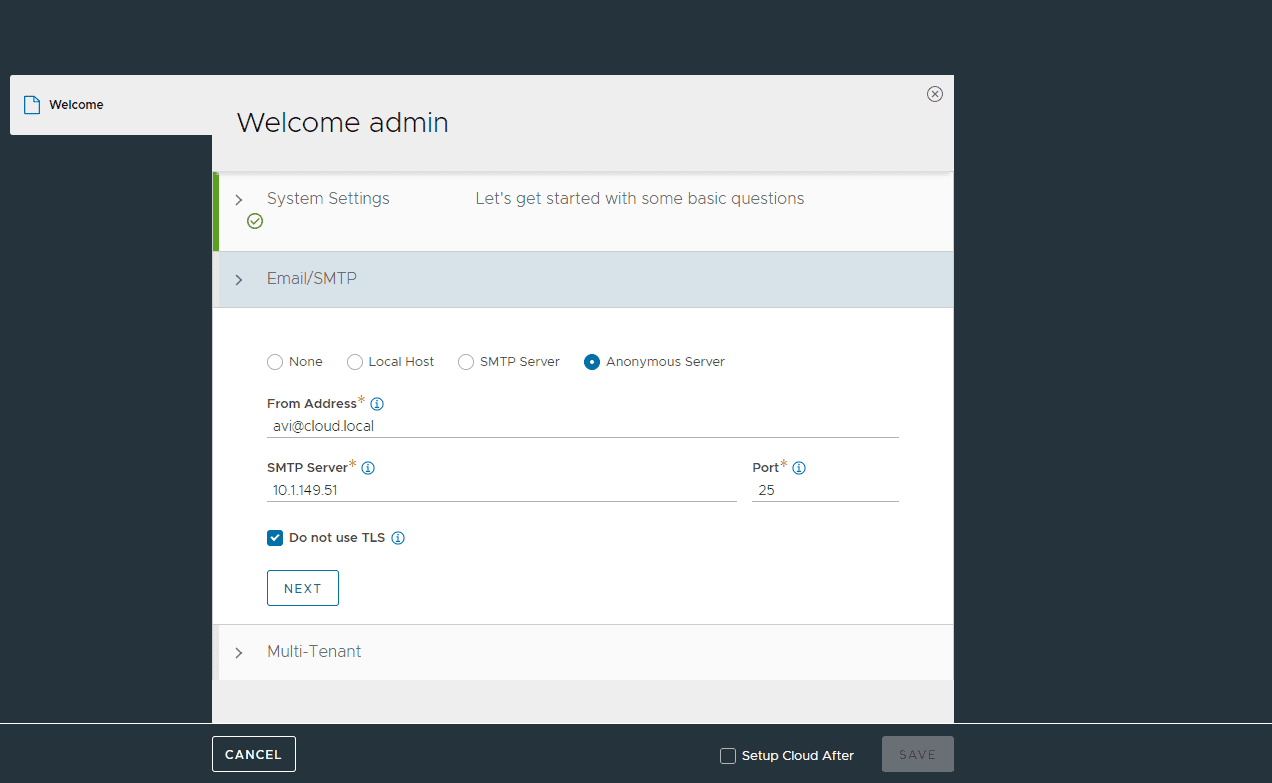The height and width of the screenshot is (783, 1272).
Task: Collapse the Email/SMTP section chevron
Action: click(x=239, y=280)
